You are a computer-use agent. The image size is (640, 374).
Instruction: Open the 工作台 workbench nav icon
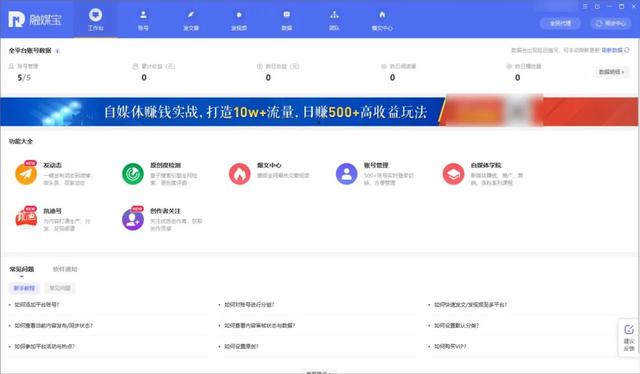point(96,16)
